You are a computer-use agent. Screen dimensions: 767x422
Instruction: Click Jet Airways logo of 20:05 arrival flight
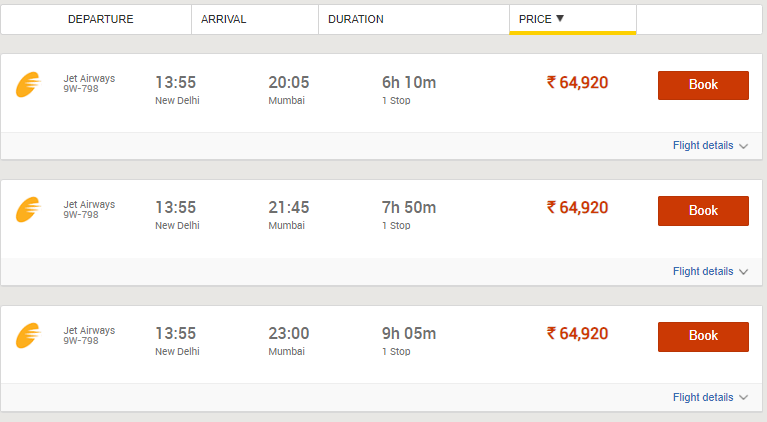coord(28,85)
